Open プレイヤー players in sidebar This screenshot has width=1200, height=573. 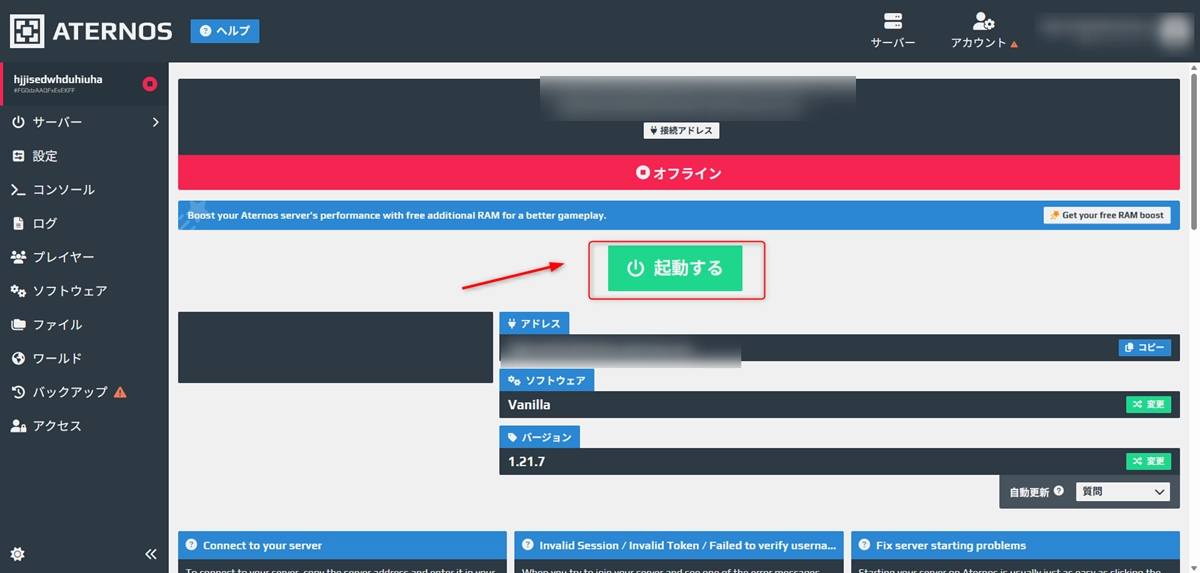pos(84,257)
